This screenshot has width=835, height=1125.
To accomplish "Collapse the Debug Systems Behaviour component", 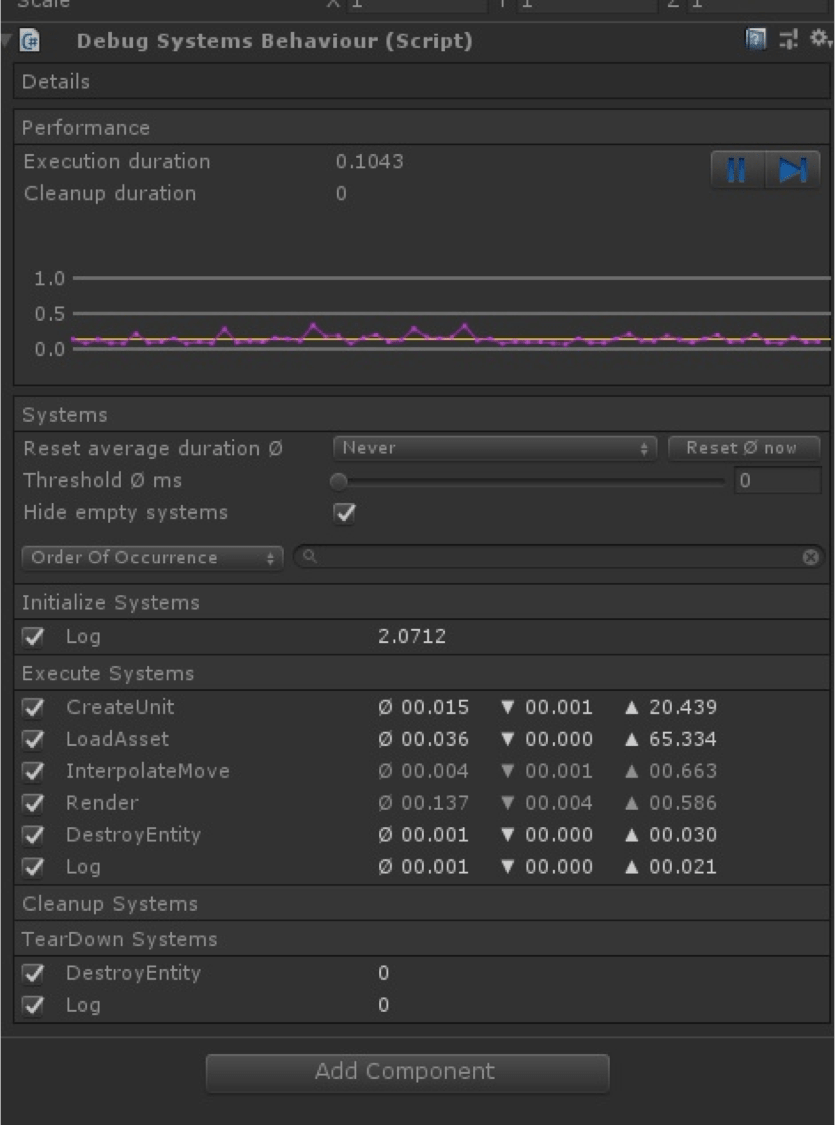I will (x=8, y=41).
